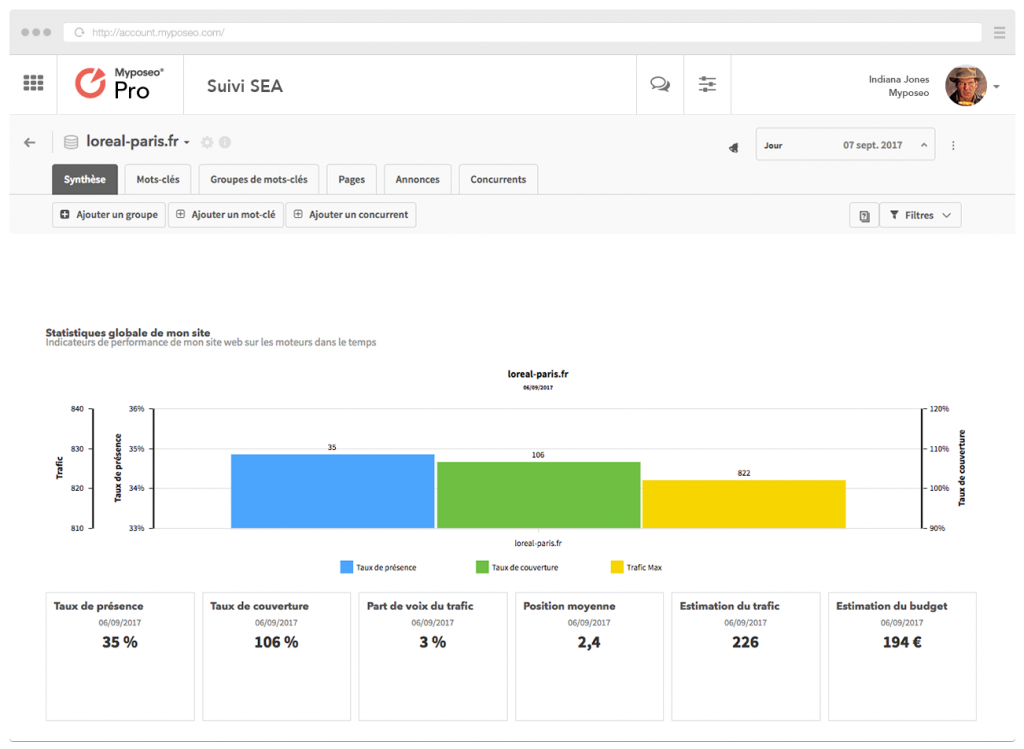Expand the loreal-paris.fr site dropdown
Image resolution: width=1024 pixels, height=749 pixels.
pyautogui.click(x=187, y=142)
